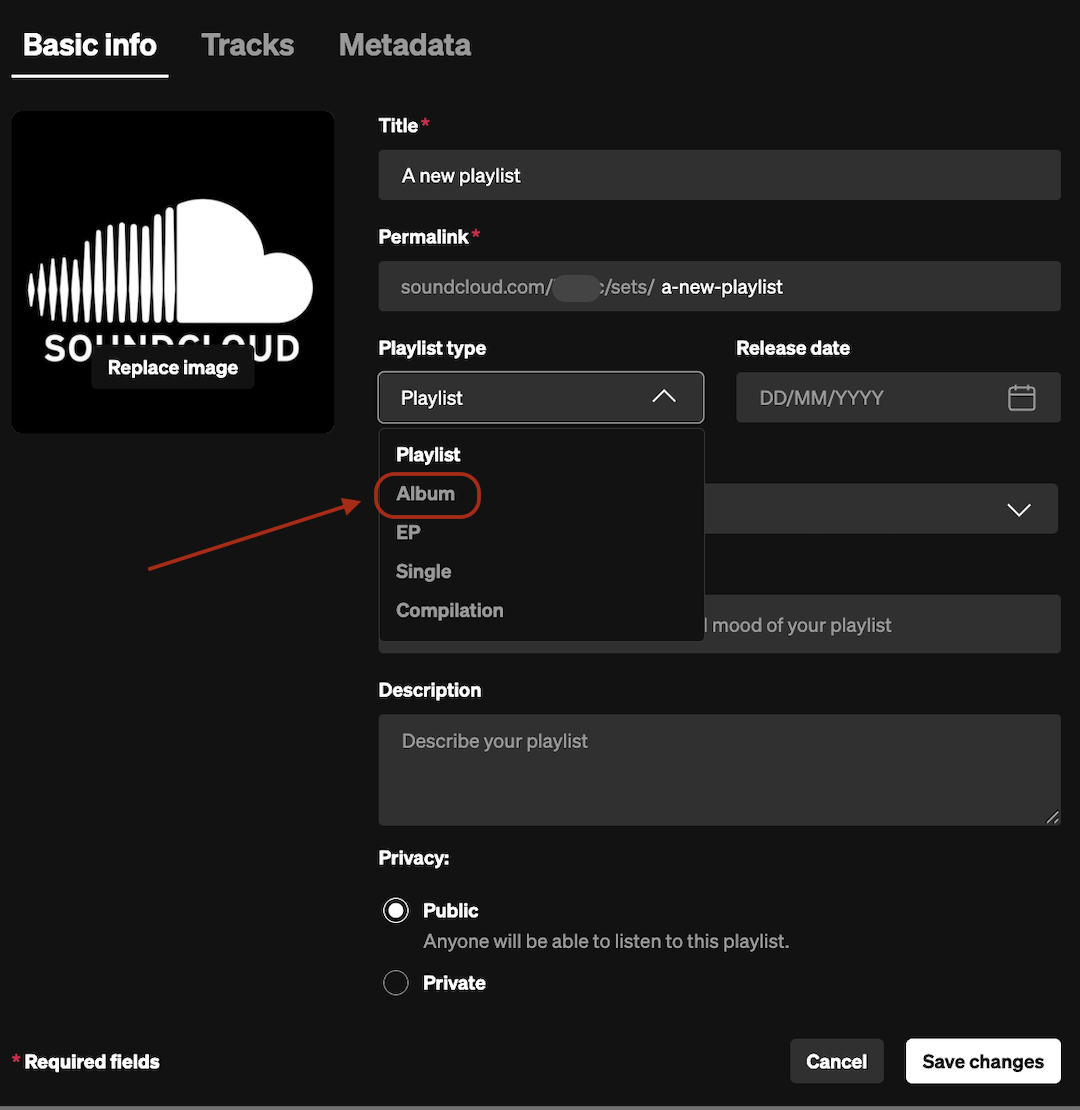Image resolution: width=1080 pixels, height=1110 pixels.
Task: Collapse the Playlist type chevron arrow
Action: point(664,397)
